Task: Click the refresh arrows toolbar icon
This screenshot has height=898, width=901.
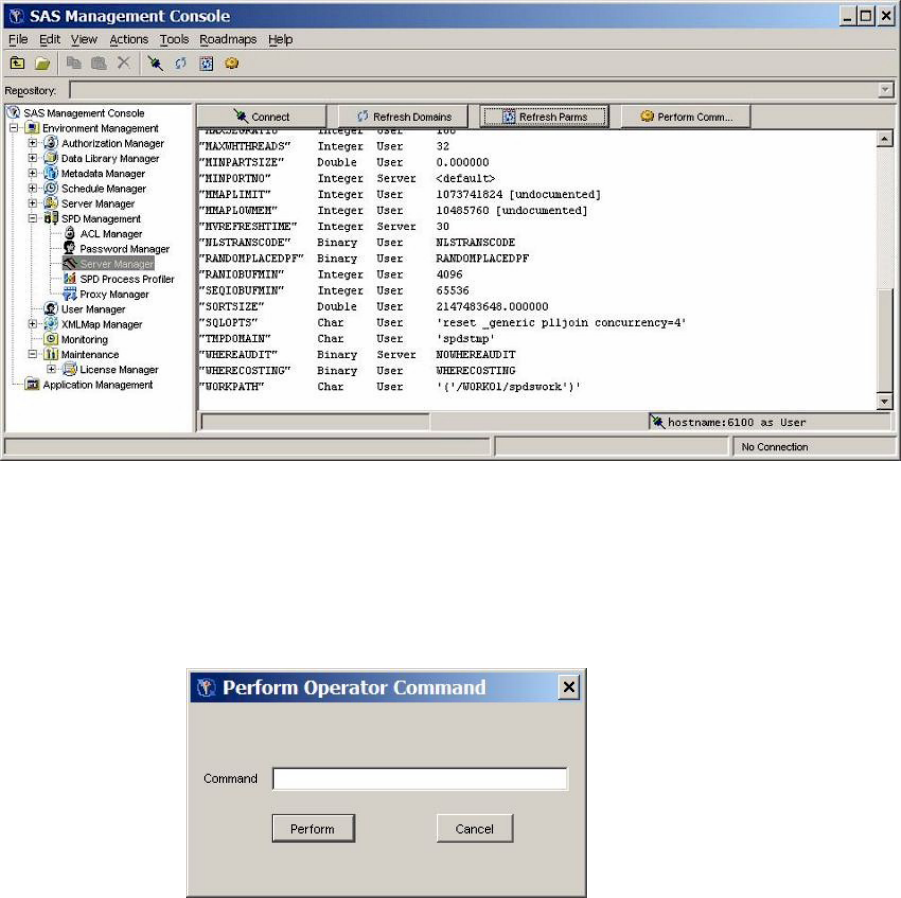Action: (x=180, y=63)
